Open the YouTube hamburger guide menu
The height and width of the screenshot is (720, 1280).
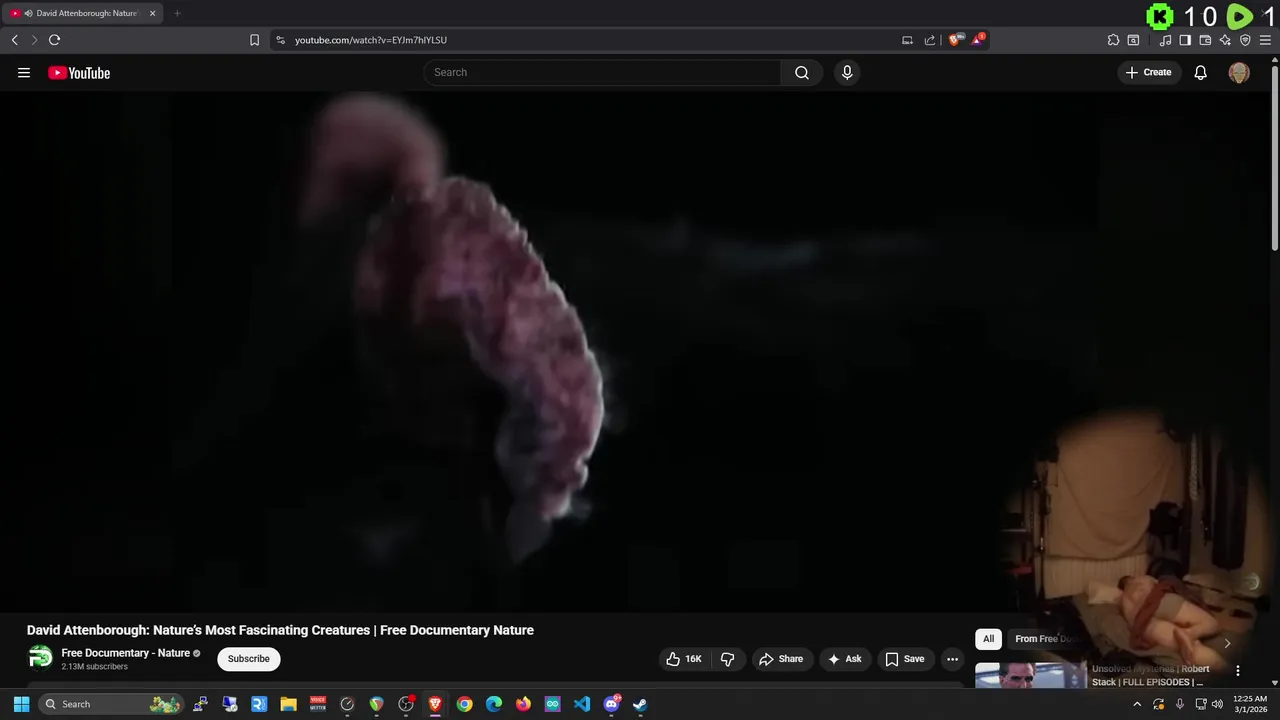[x=24, y=72]
